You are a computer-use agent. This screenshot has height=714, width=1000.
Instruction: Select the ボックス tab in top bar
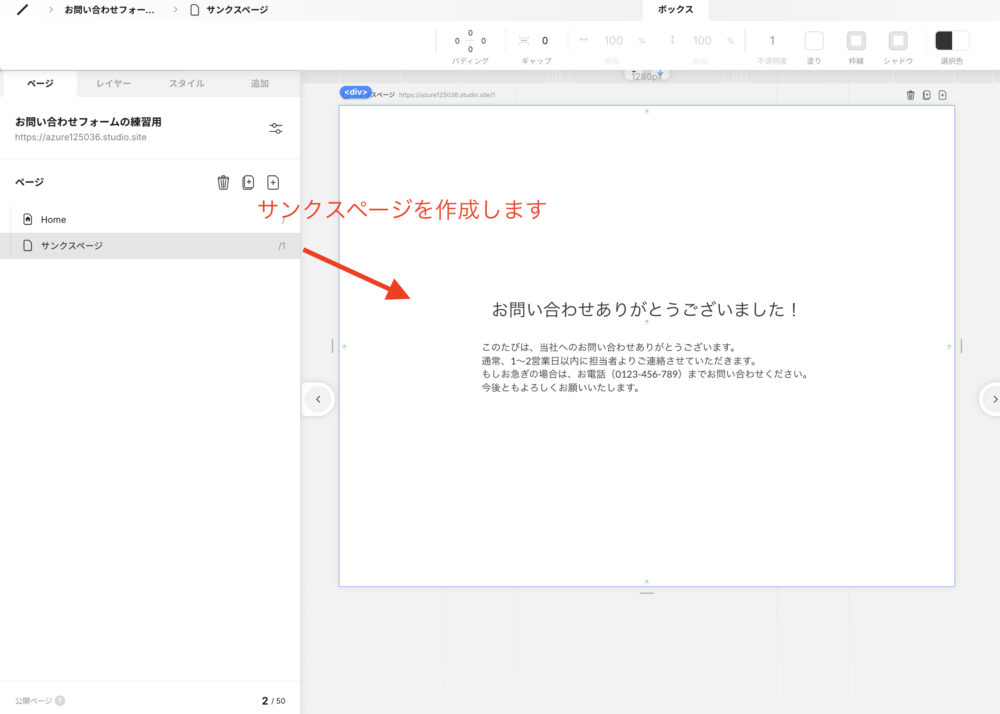click(x=675, y=10)
